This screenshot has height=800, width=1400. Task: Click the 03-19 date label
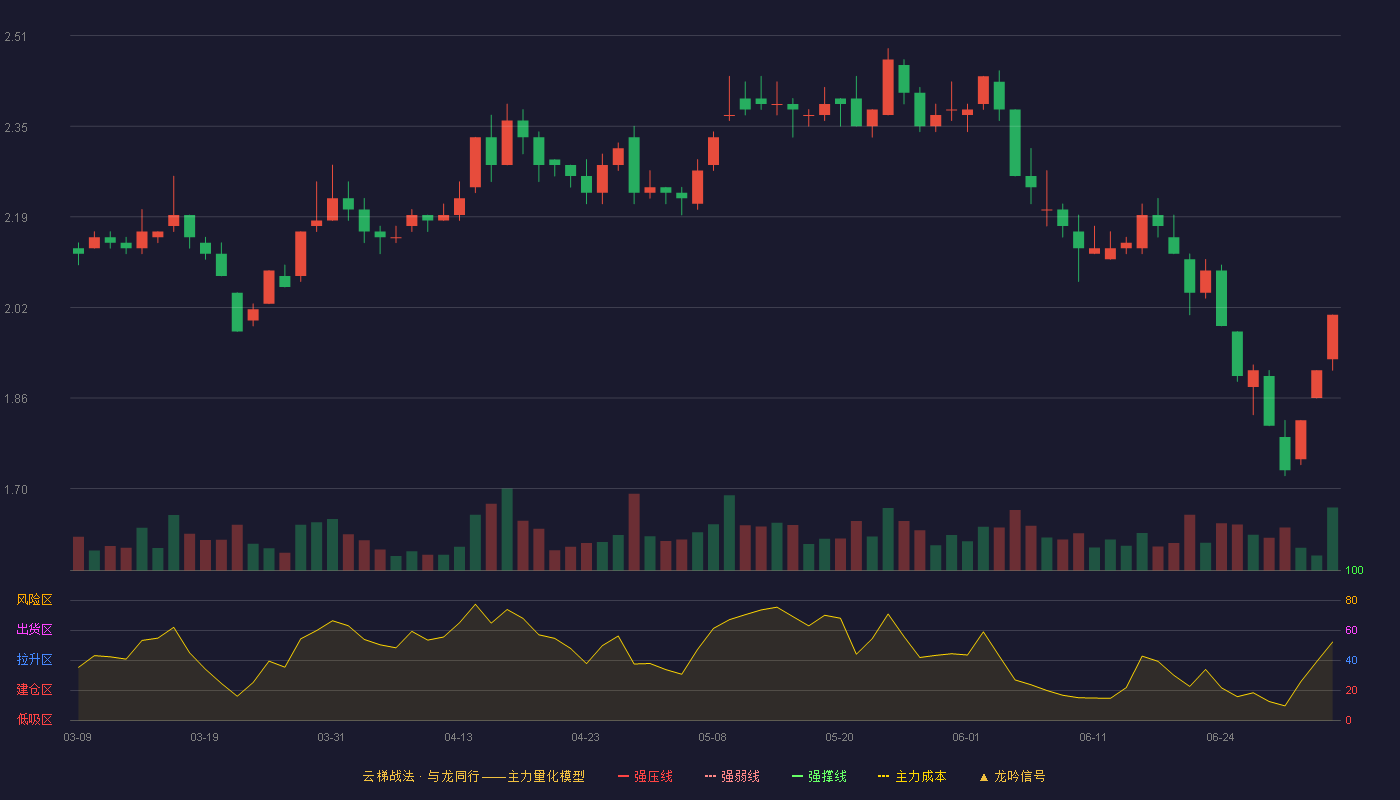pyautogui.click(x=204, y=737)
